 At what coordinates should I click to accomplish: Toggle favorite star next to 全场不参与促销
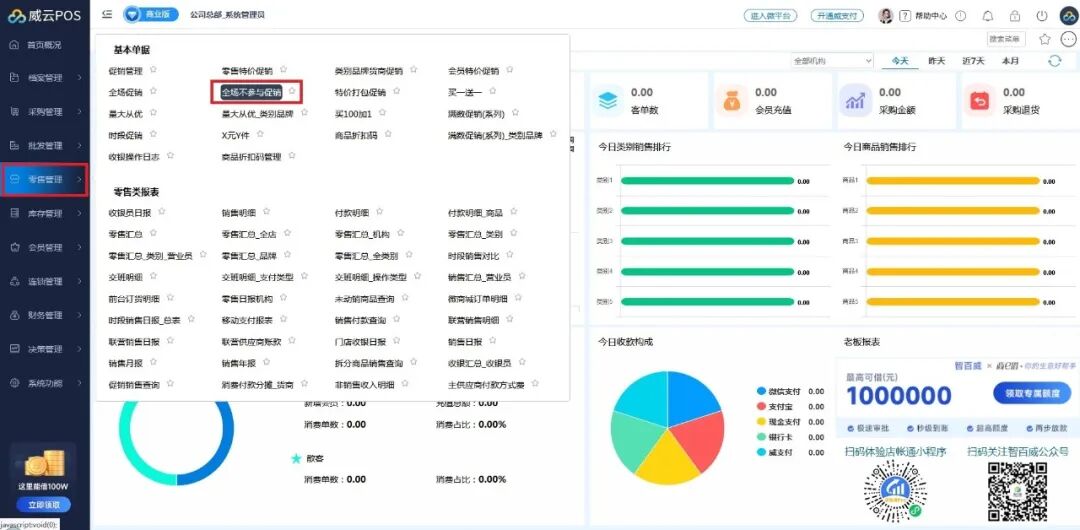(292, 91)
